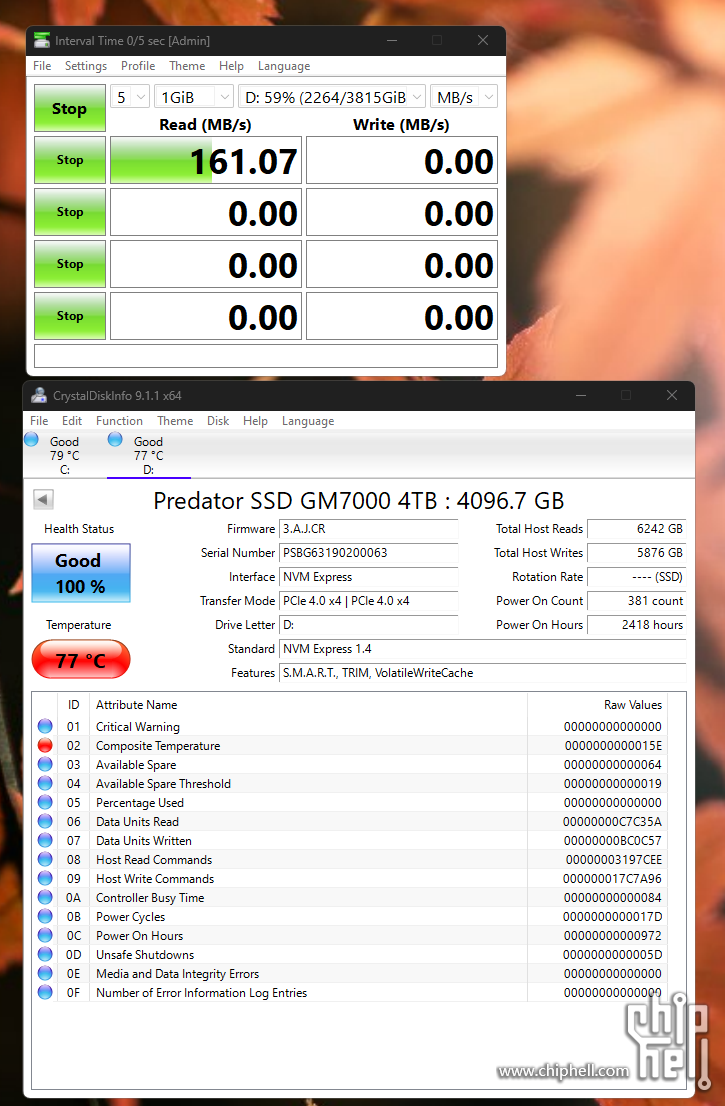The width and height of the screenshot is (725, 1106).
Task: Click the Total Host Writes value 5876 GB
Action: pyautogui.click(x=636, y=553)
